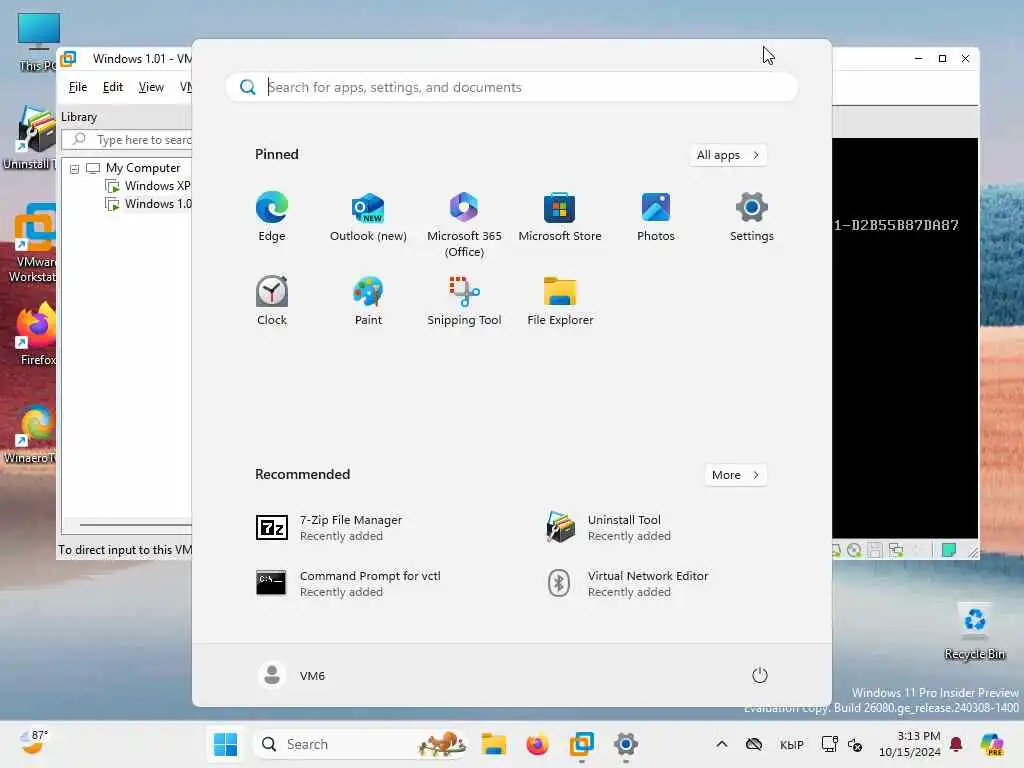This screenshot has width=1024, height=768.
Task: Open Edge from pinned apps
Action: (x=272, y=217)
